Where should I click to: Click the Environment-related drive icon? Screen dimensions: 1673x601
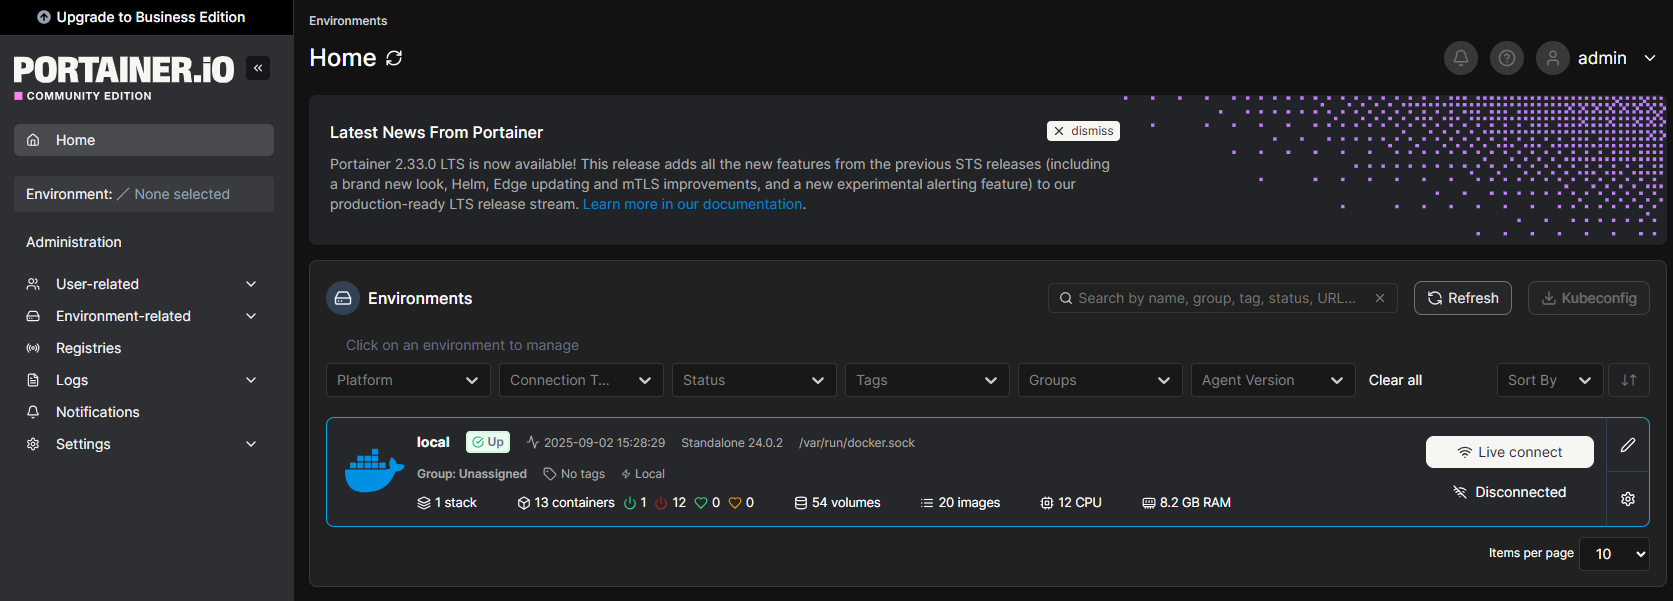pyautogui.click(x=33, y=316)
